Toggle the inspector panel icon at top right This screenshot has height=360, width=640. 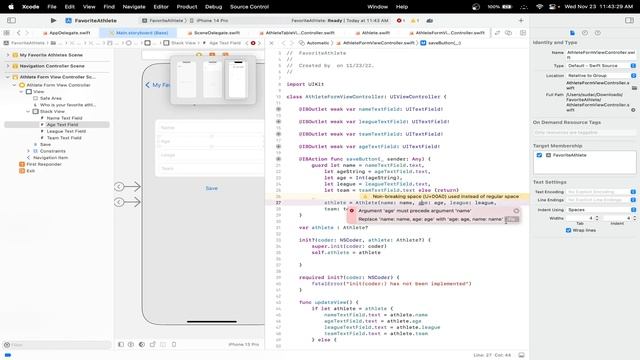click(x=629, y=20)
